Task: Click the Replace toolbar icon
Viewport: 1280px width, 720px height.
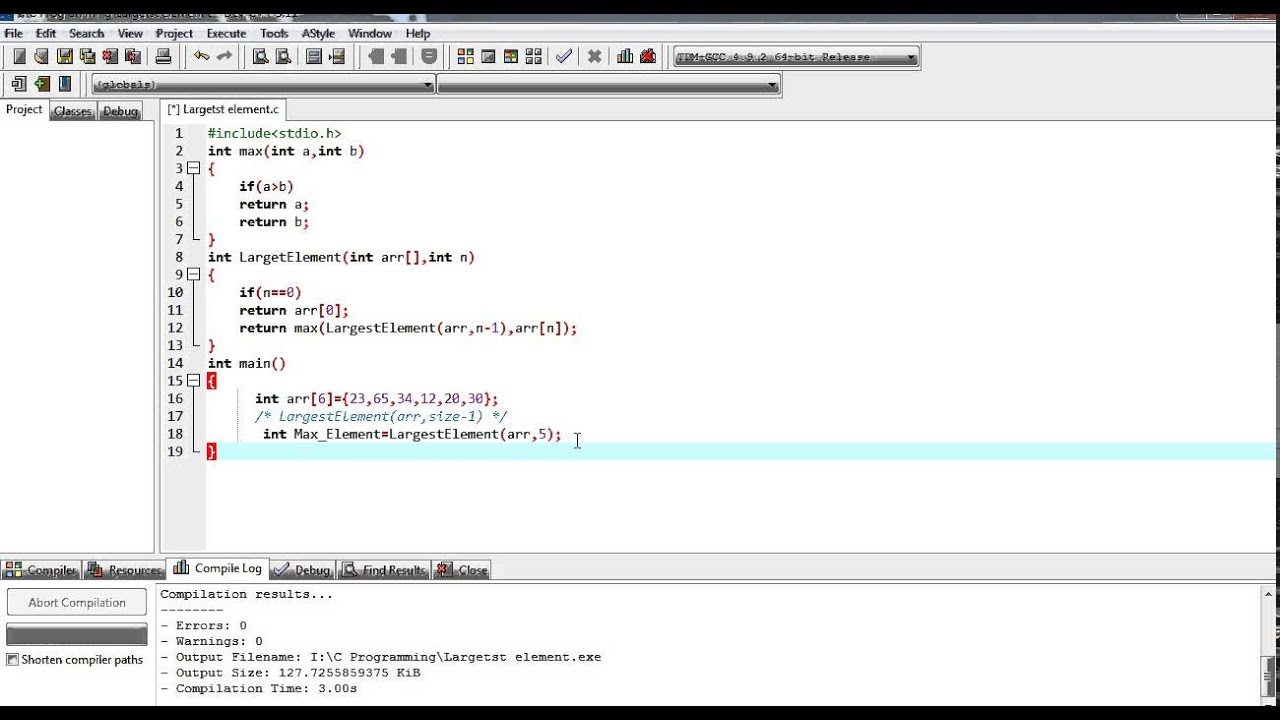Action: (283, 57)
